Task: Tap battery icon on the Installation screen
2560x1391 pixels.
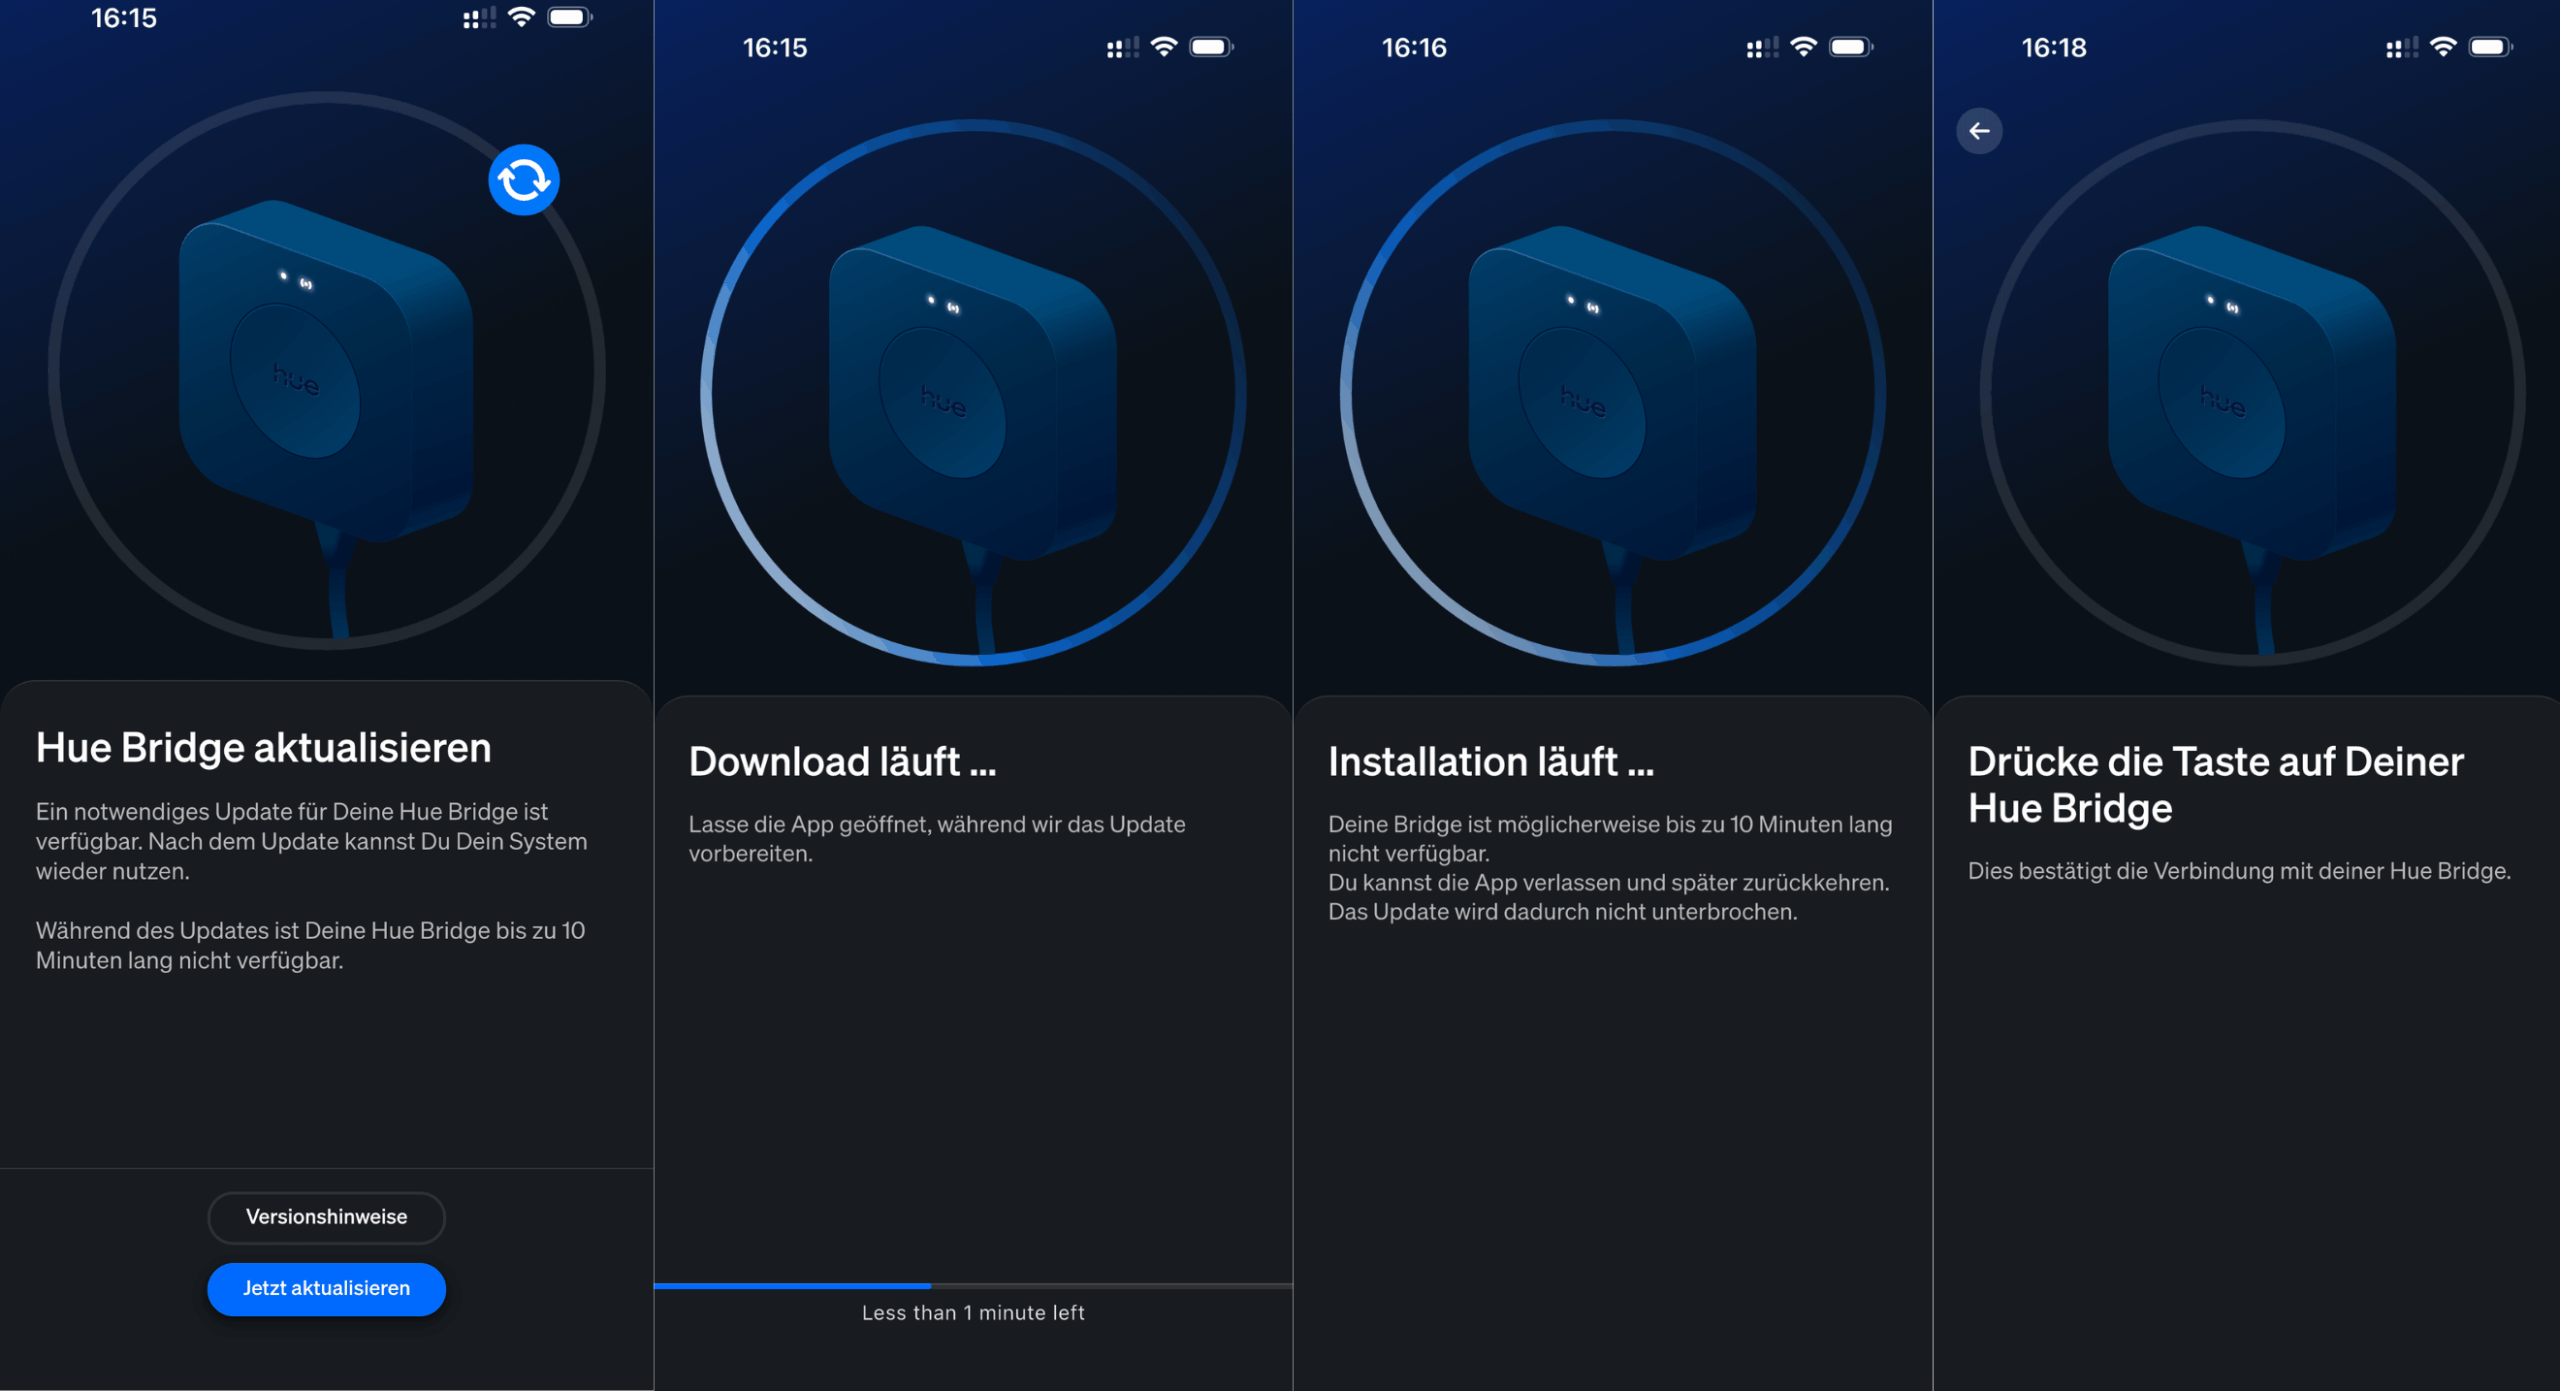Action: [1851, 47]
